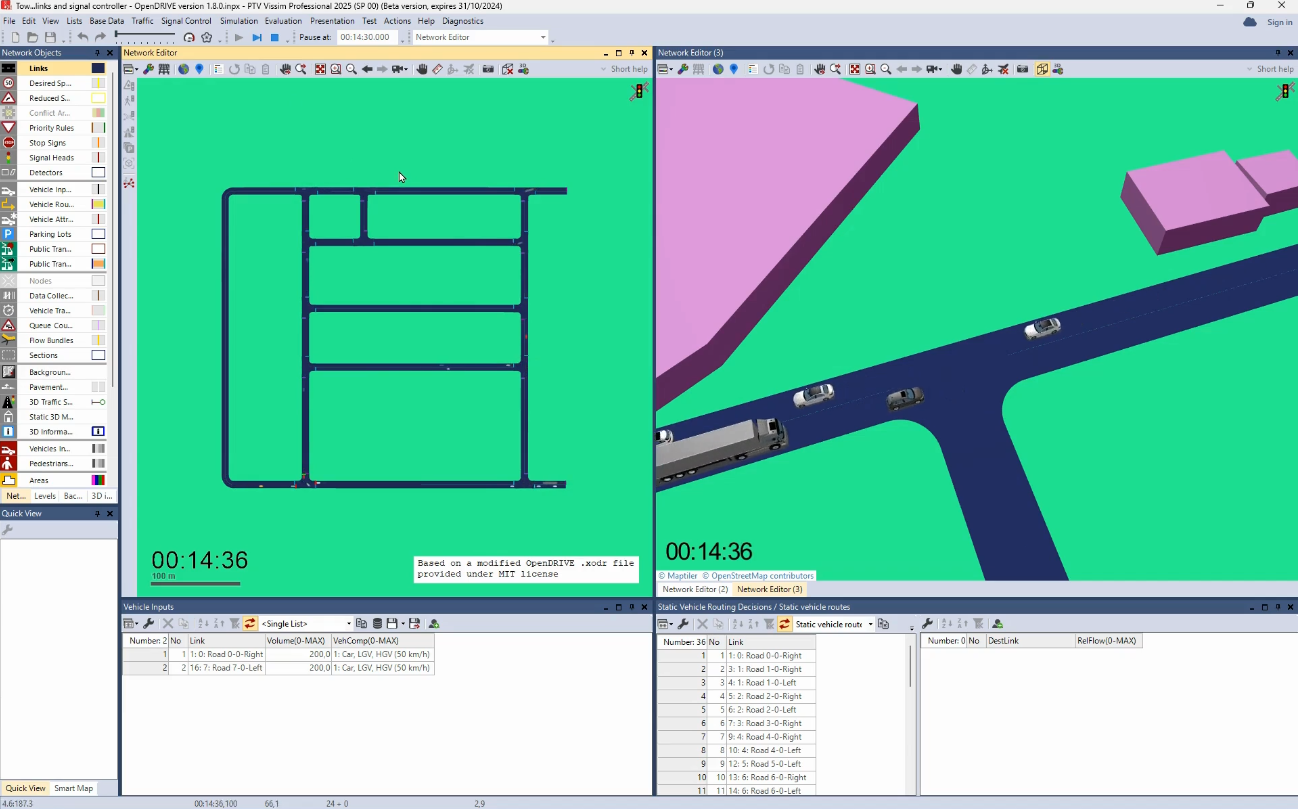
Task: Select the Priority Rules icon
Action: pos(8,128)
